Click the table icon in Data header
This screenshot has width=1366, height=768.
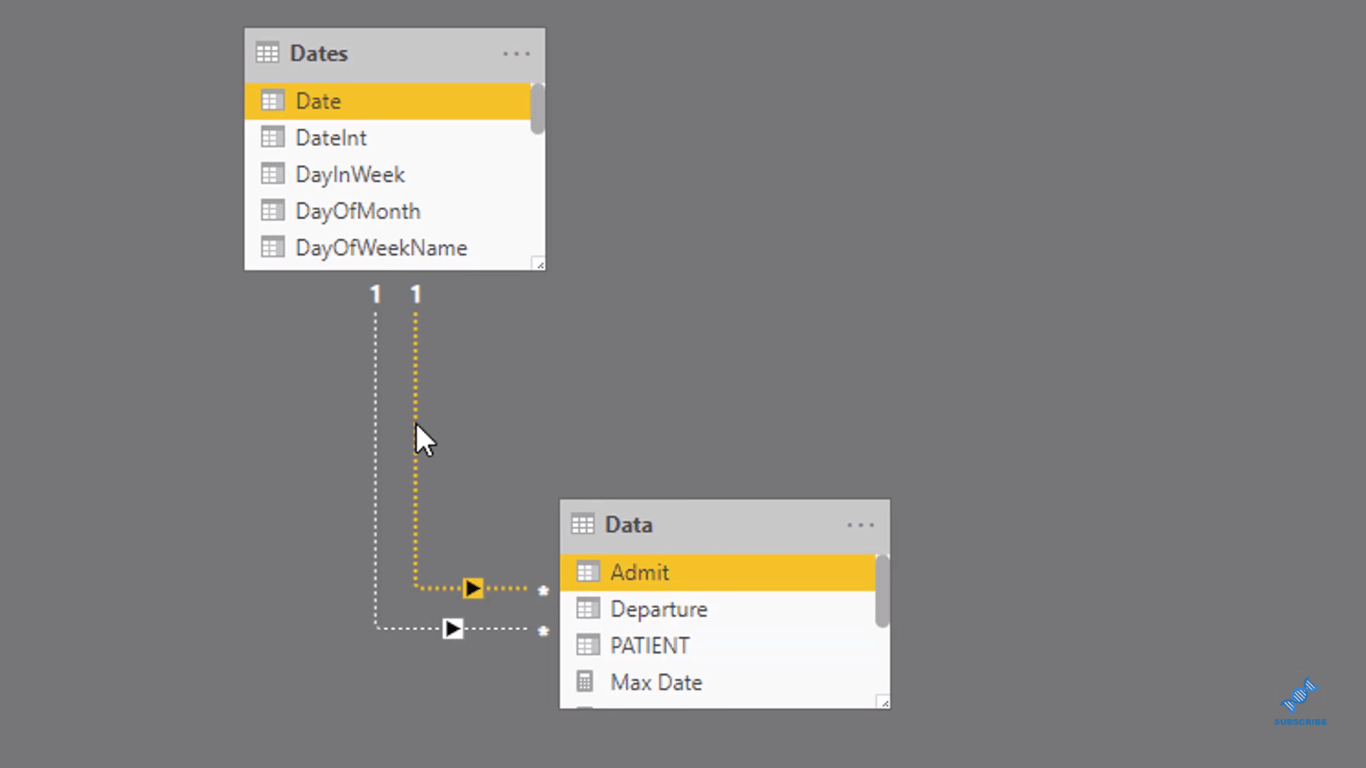[x=582, y=524]
